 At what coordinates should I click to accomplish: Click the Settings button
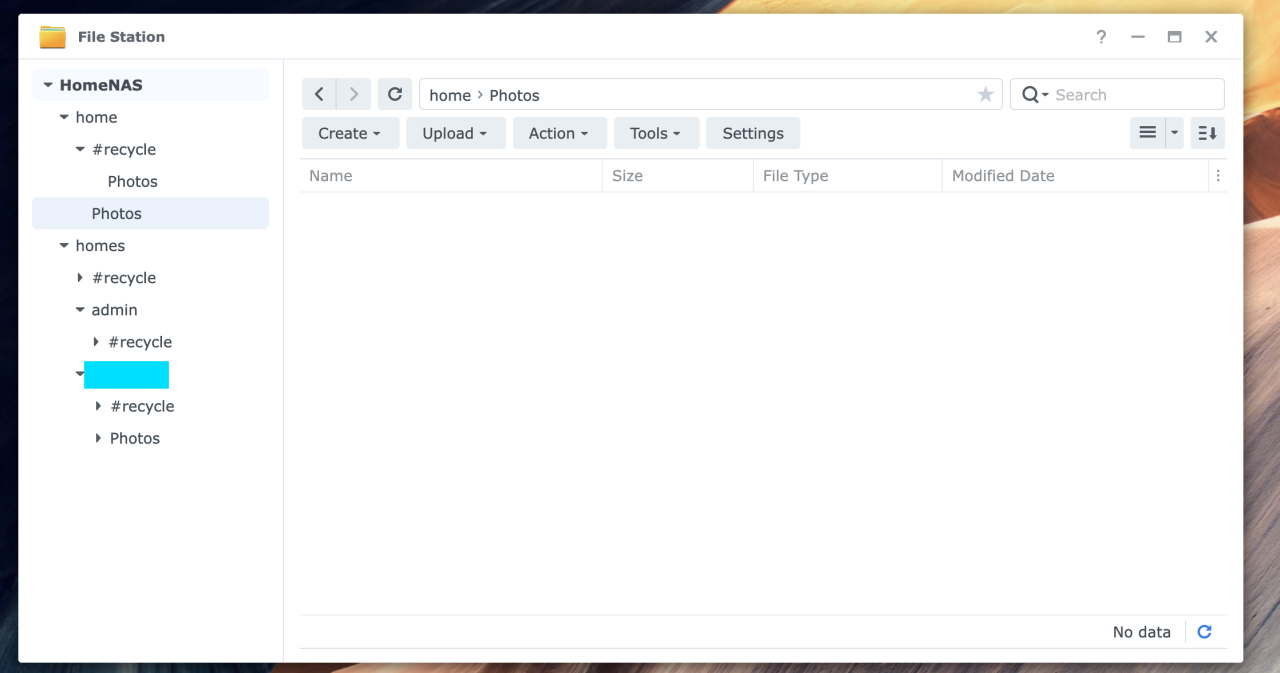coord(752,132)
